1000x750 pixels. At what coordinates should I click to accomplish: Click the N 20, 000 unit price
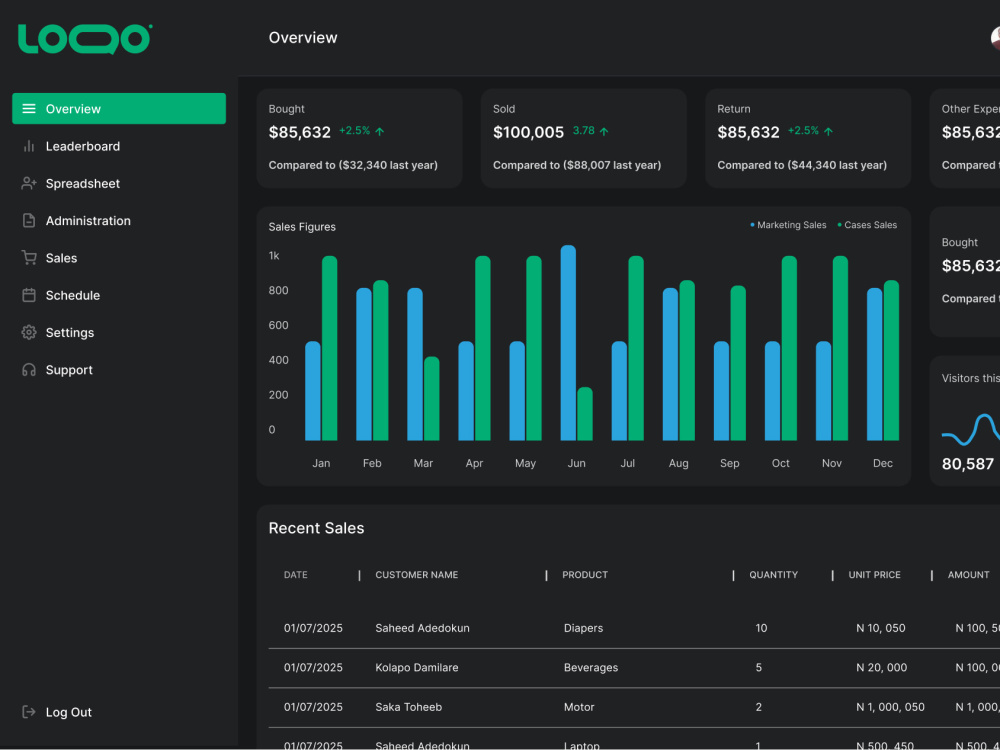[881, 668]
